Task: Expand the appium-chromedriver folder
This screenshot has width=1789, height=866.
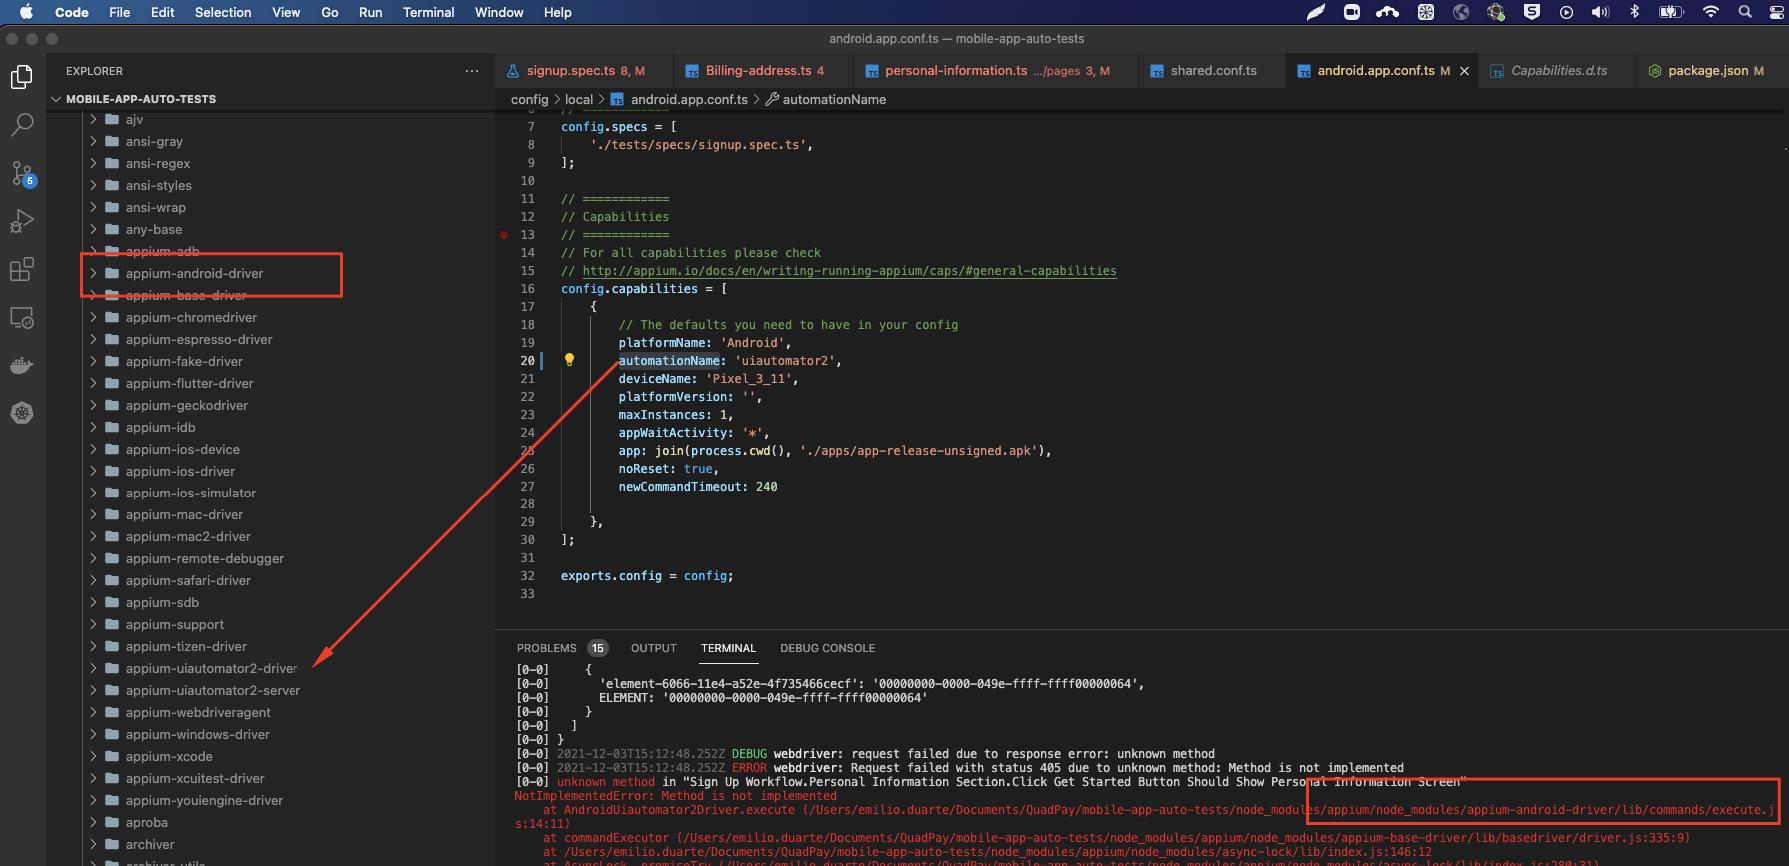Action: (x=93, y=317)
